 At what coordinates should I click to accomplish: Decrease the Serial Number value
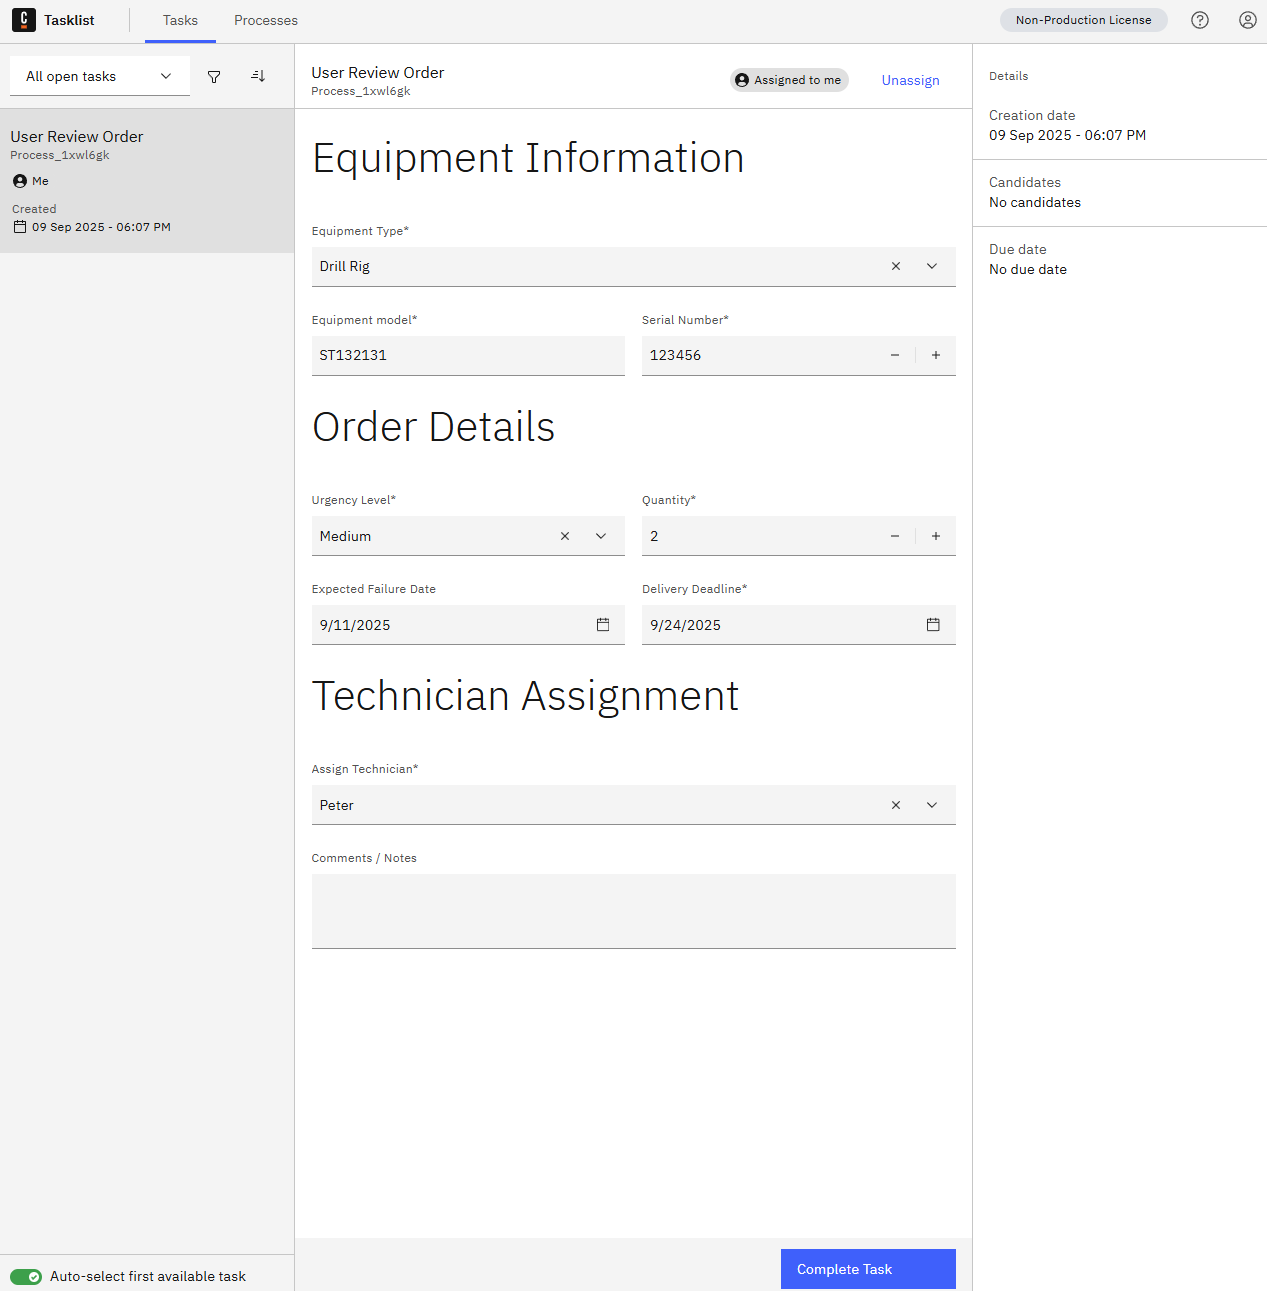pyautogui.click(x=895, y=355)
